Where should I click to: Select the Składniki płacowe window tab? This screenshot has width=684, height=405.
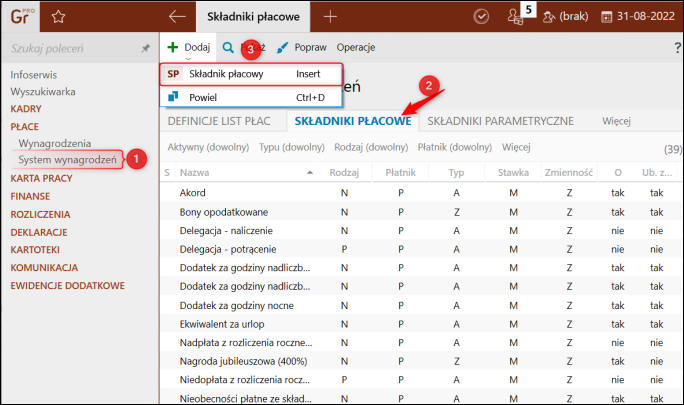pyautogui.click(x=253, y=17)
